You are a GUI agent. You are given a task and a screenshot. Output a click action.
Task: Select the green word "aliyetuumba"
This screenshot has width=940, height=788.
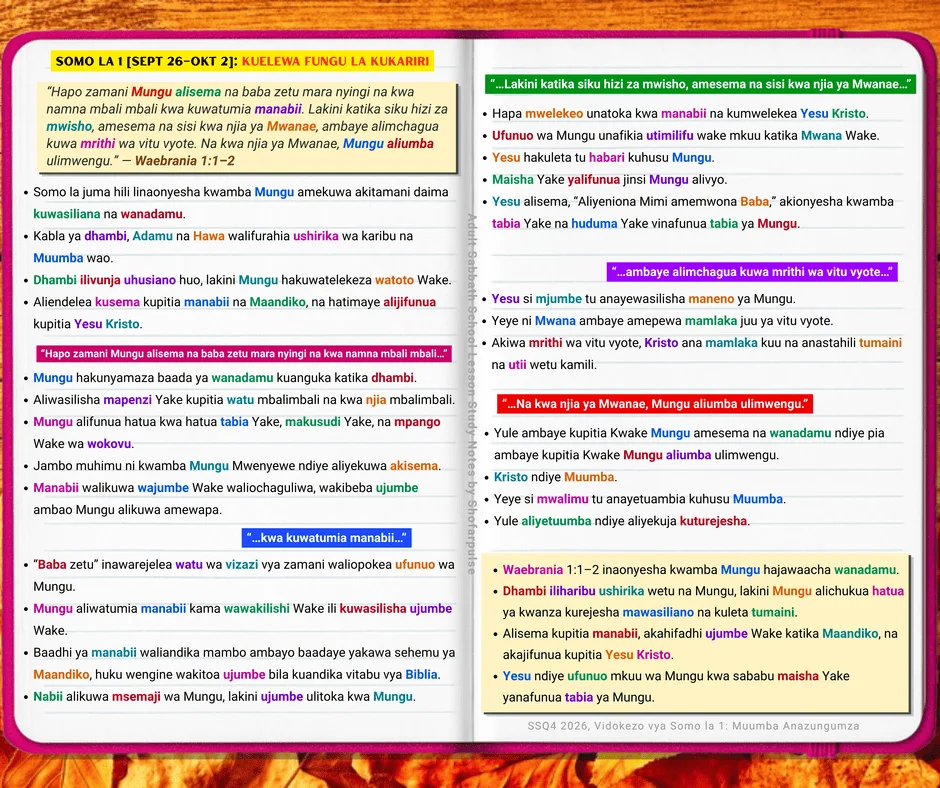(556, 522)
